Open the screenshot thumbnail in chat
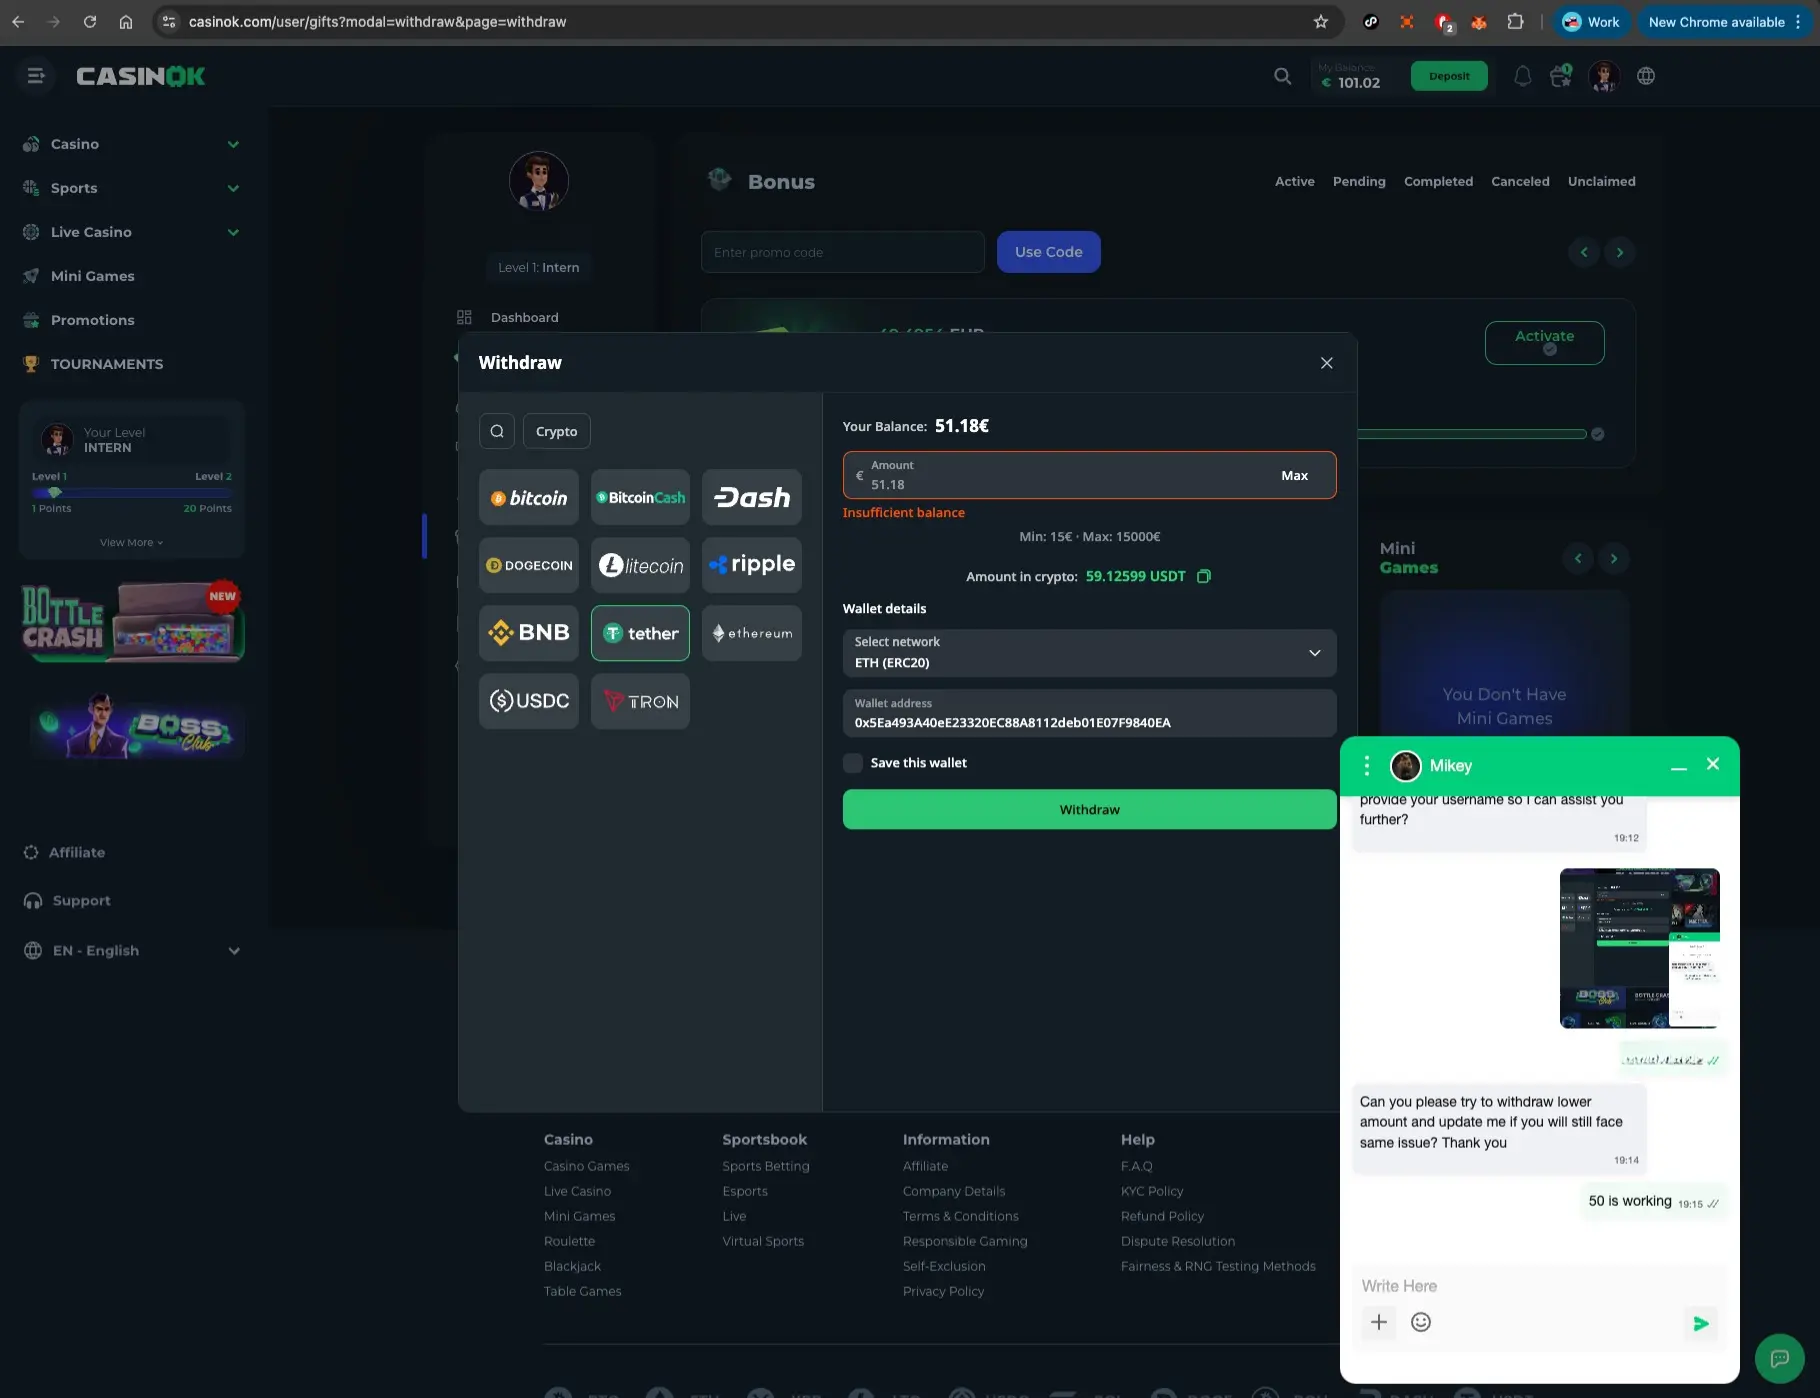Viewport: 1820px width, 1398px height. tap(1639, 948)
